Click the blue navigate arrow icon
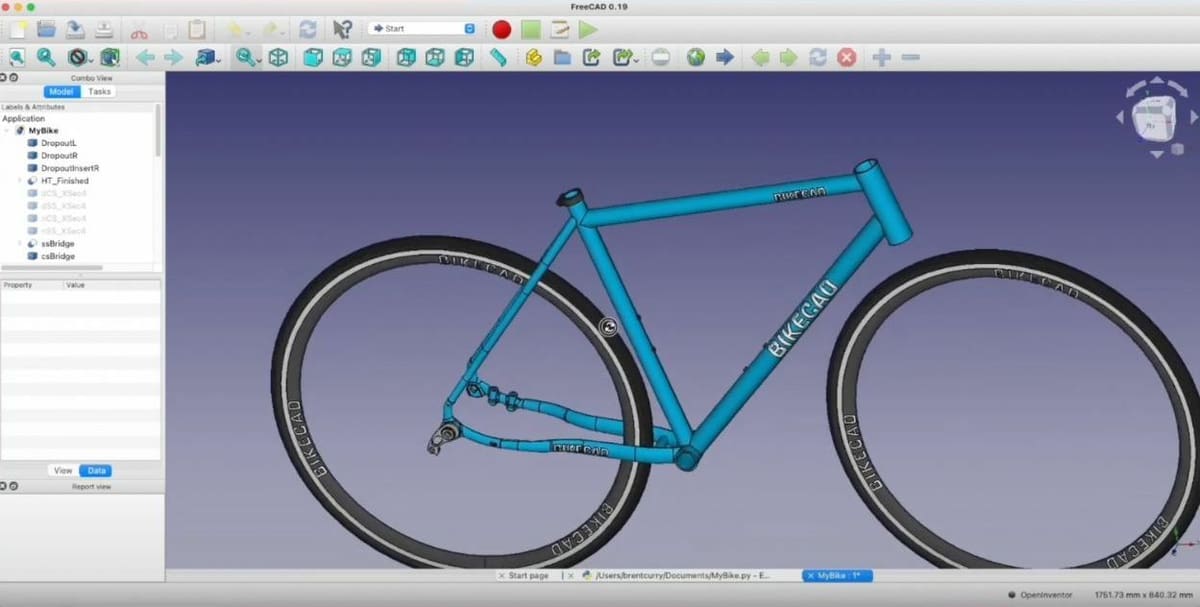The width and height of the screenshot is (1200, 607). (725, 57)
